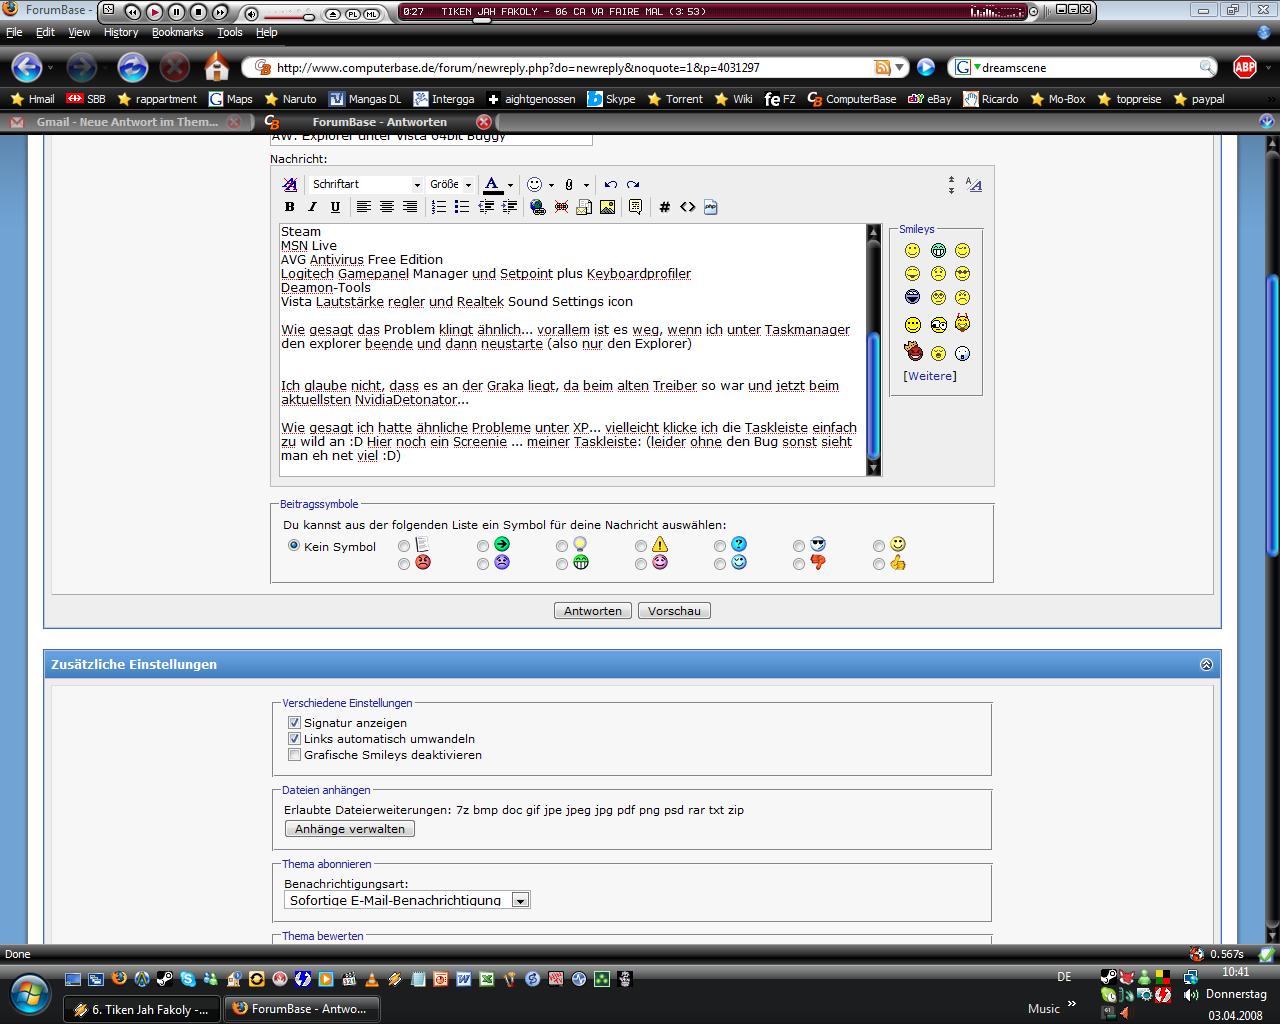Go to Firefox home page button

point(217,67)
